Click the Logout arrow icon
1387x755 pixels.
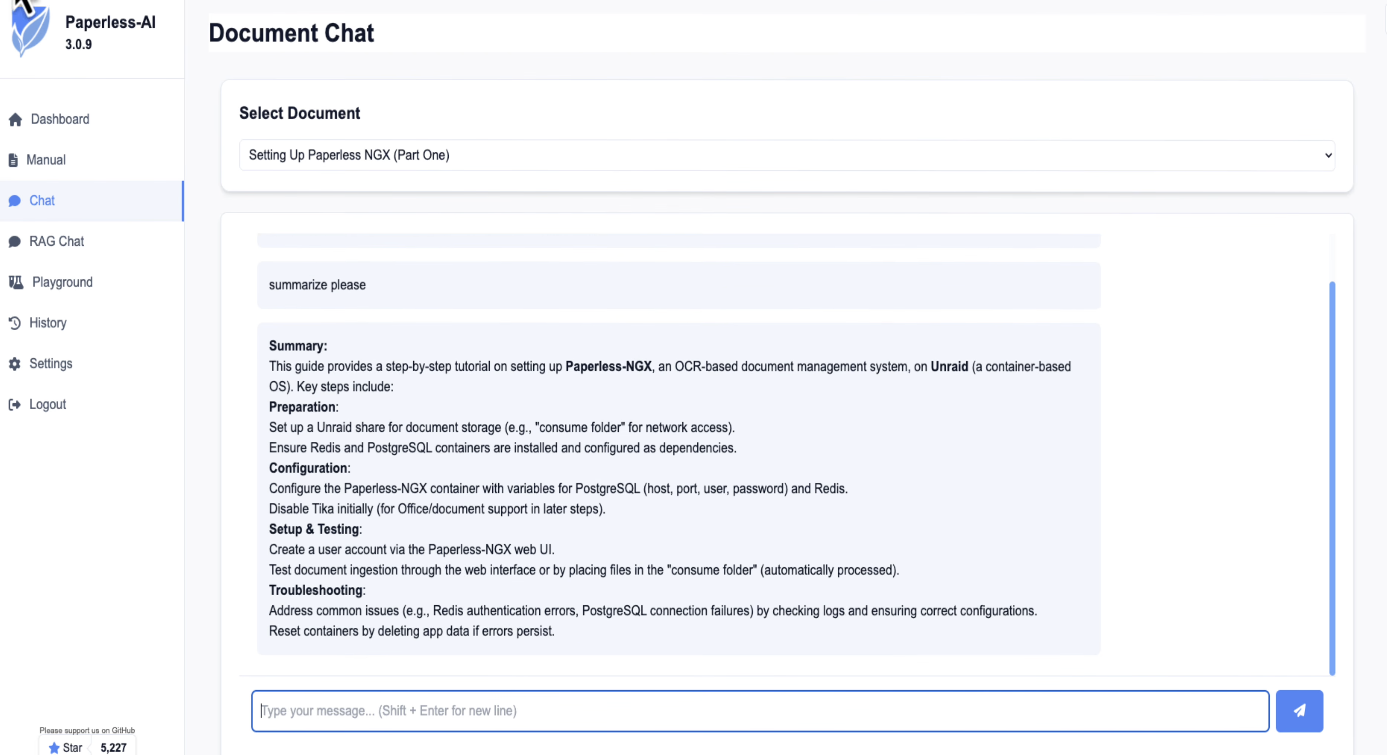pyautogui.click(x=15, y=405)
